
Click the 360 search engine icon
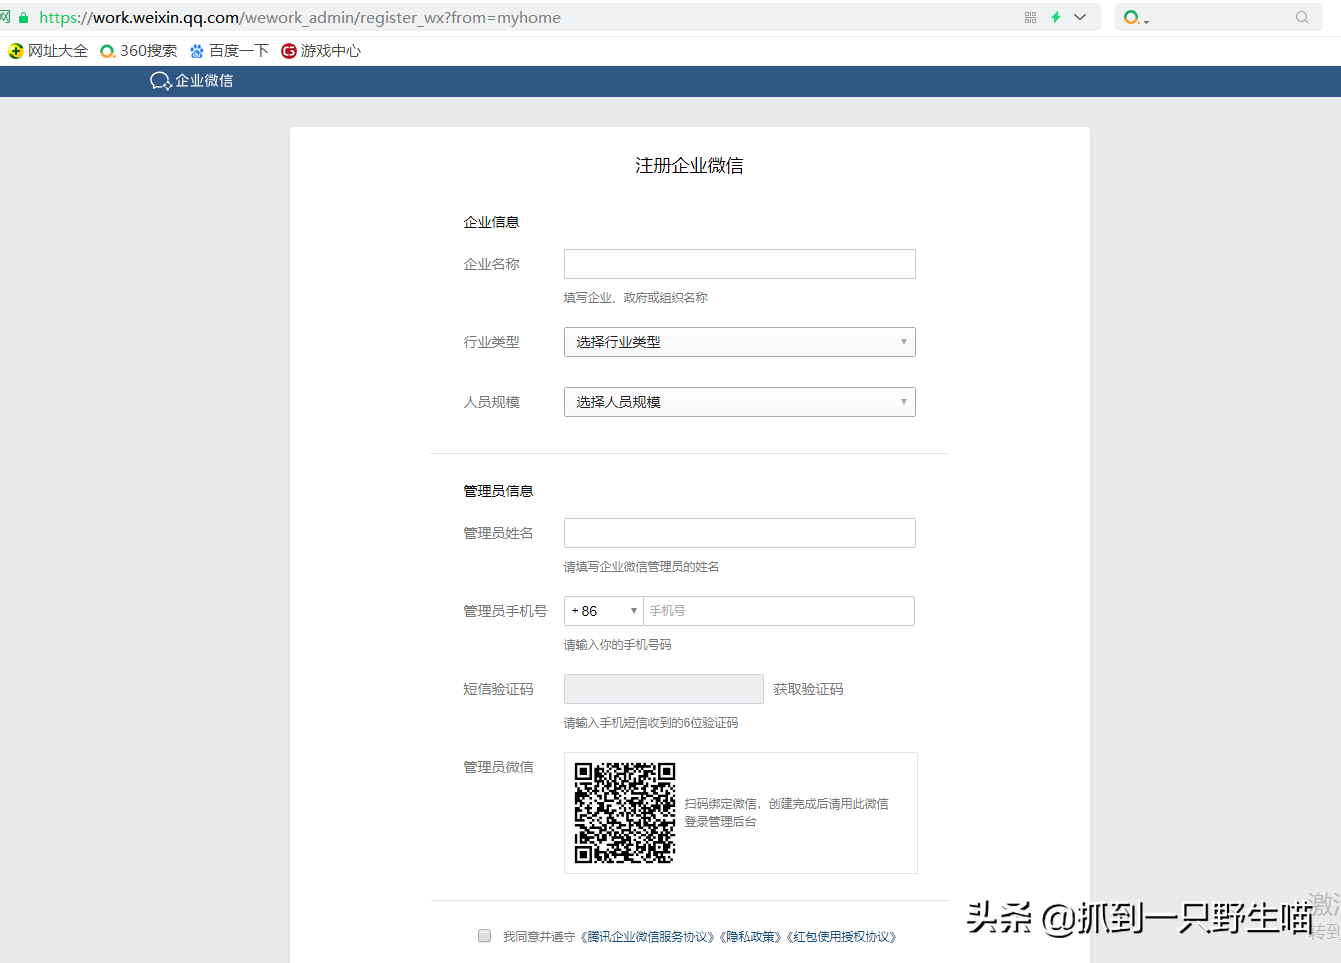tap(1132, 17)
